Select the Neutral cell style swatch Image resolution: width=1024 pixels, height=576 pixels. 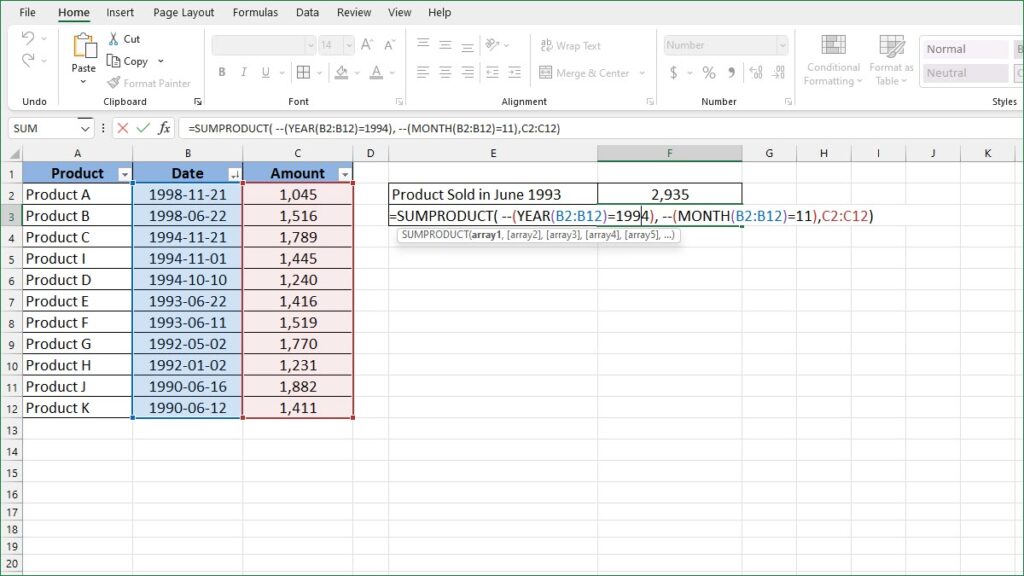click(964, 73)
